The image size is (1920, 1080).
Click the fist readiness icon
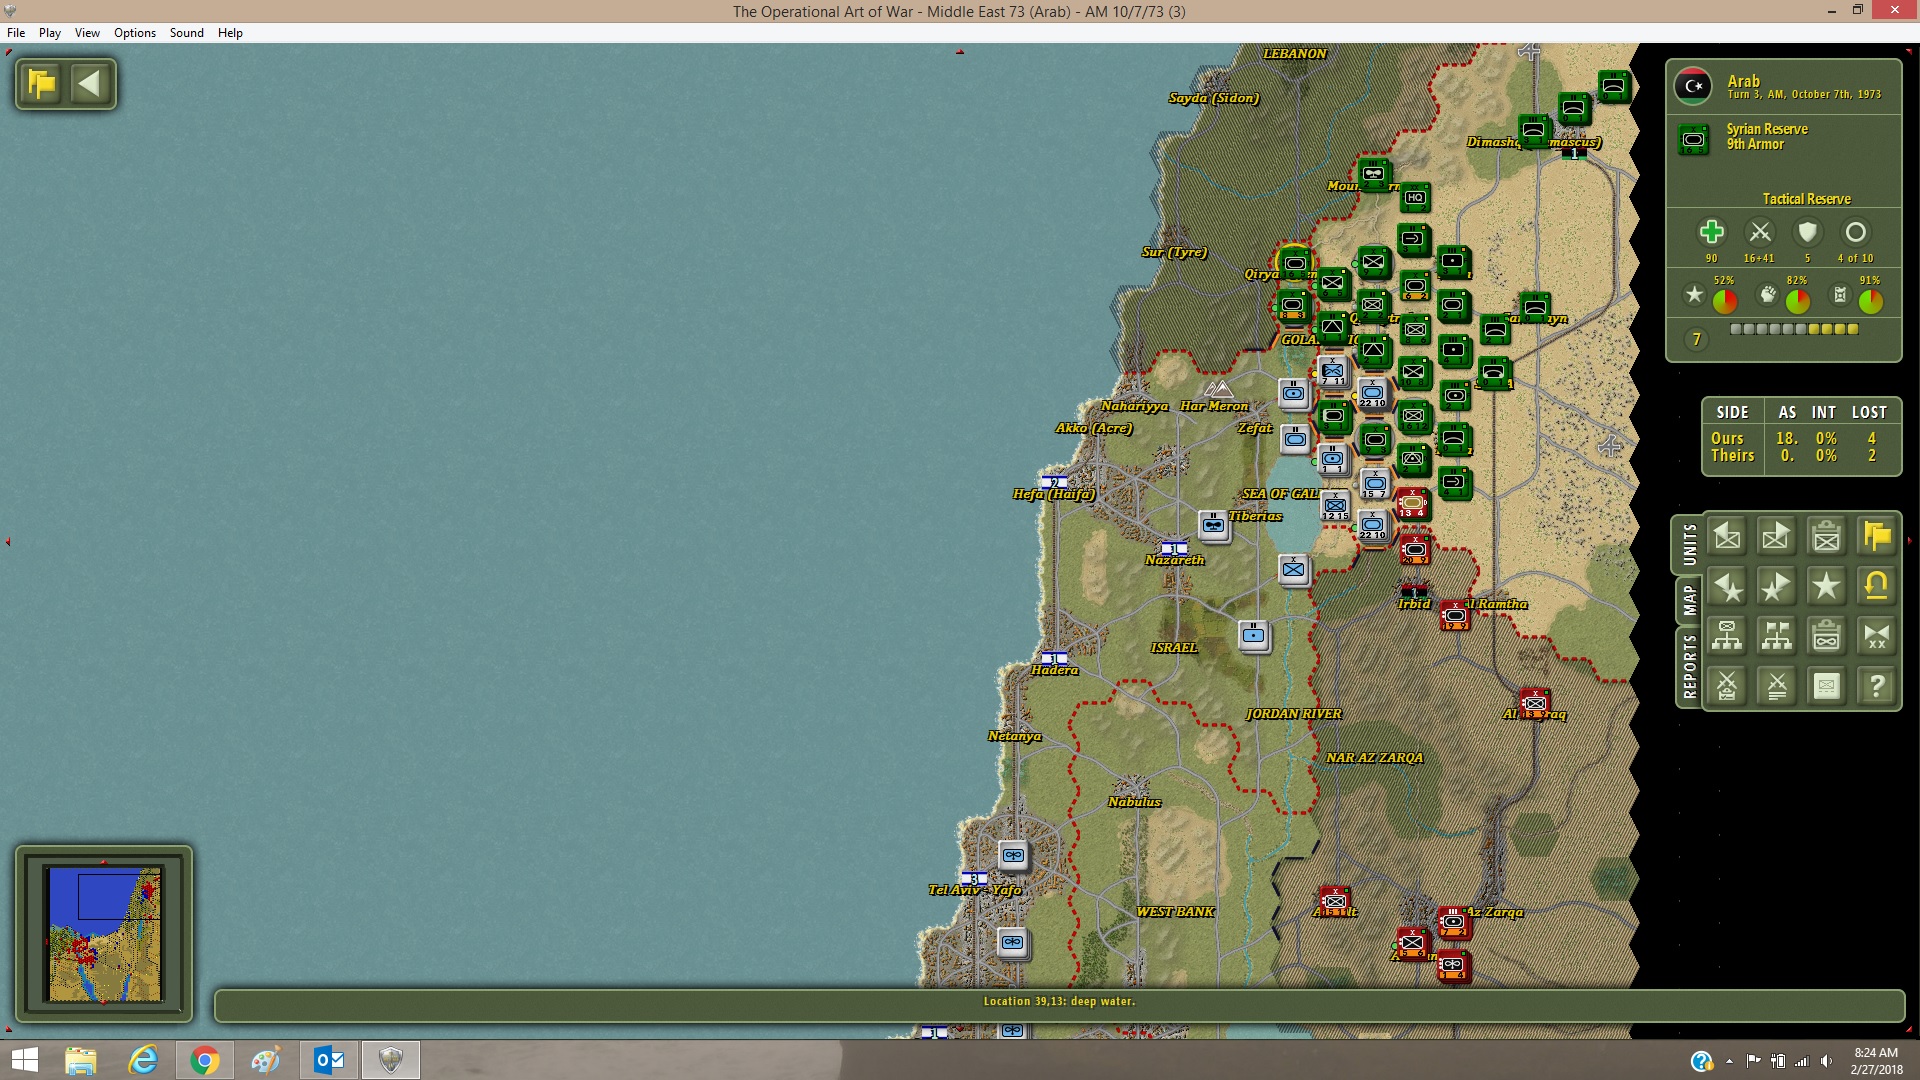point(1768,294)
